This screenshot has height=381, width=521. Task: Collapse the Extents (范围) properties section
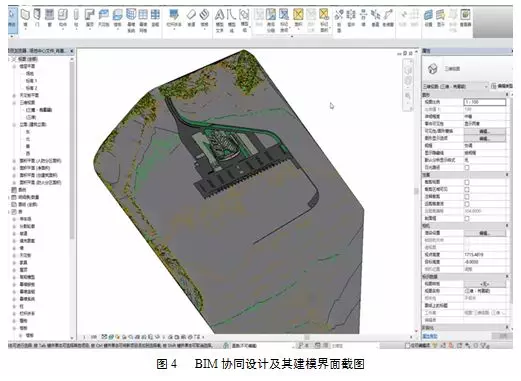tap(507, 175)
